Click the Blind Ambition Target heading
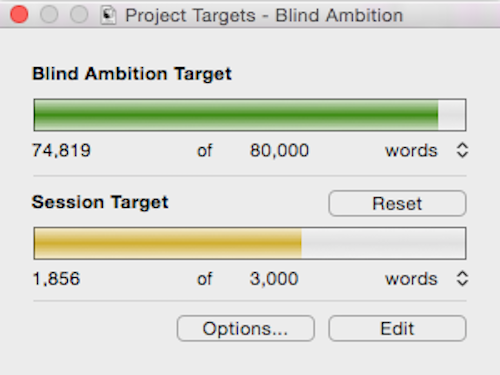This screenshot has height=375, width=500. [x=132, y=74]
